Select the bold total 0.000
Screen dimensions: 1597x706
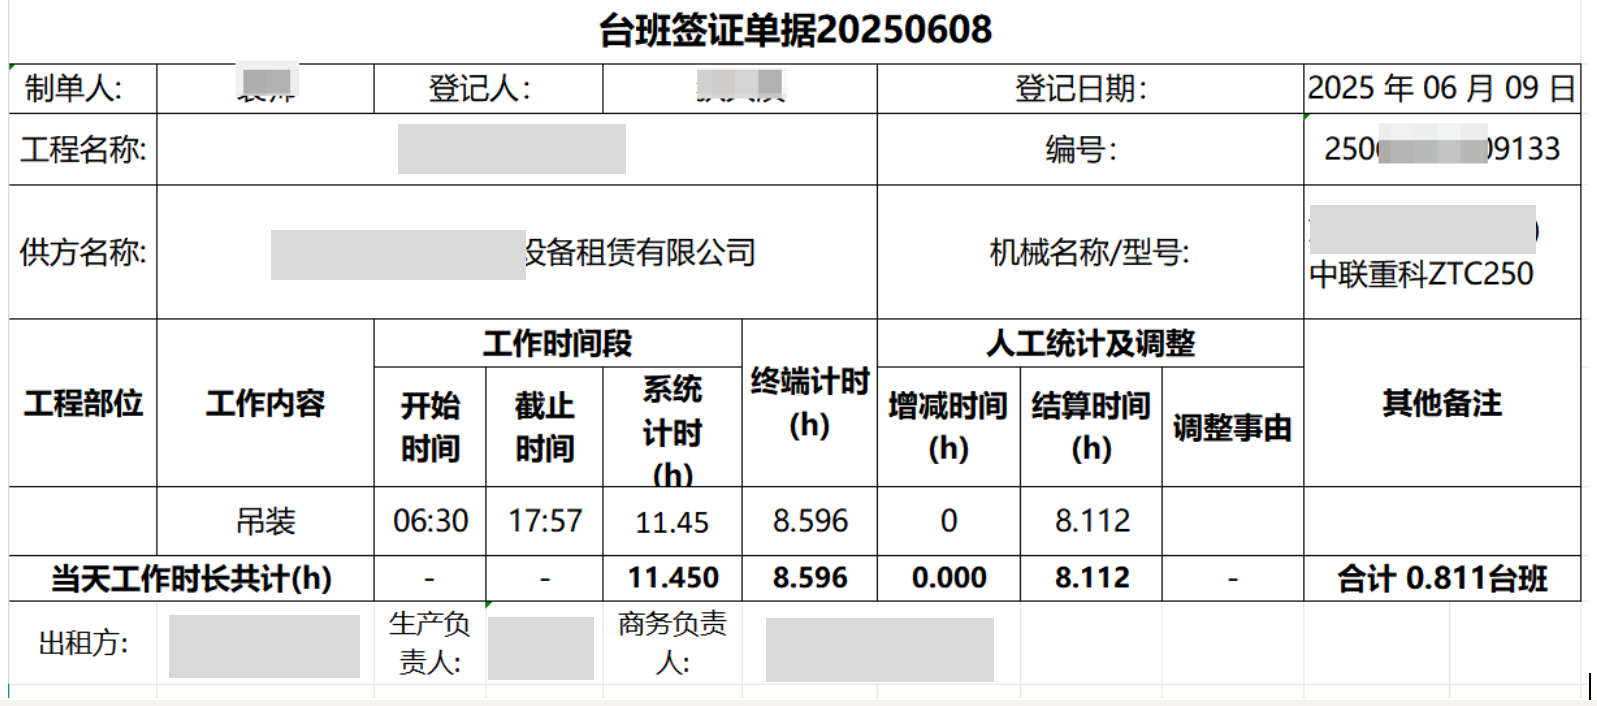[948, 578]
